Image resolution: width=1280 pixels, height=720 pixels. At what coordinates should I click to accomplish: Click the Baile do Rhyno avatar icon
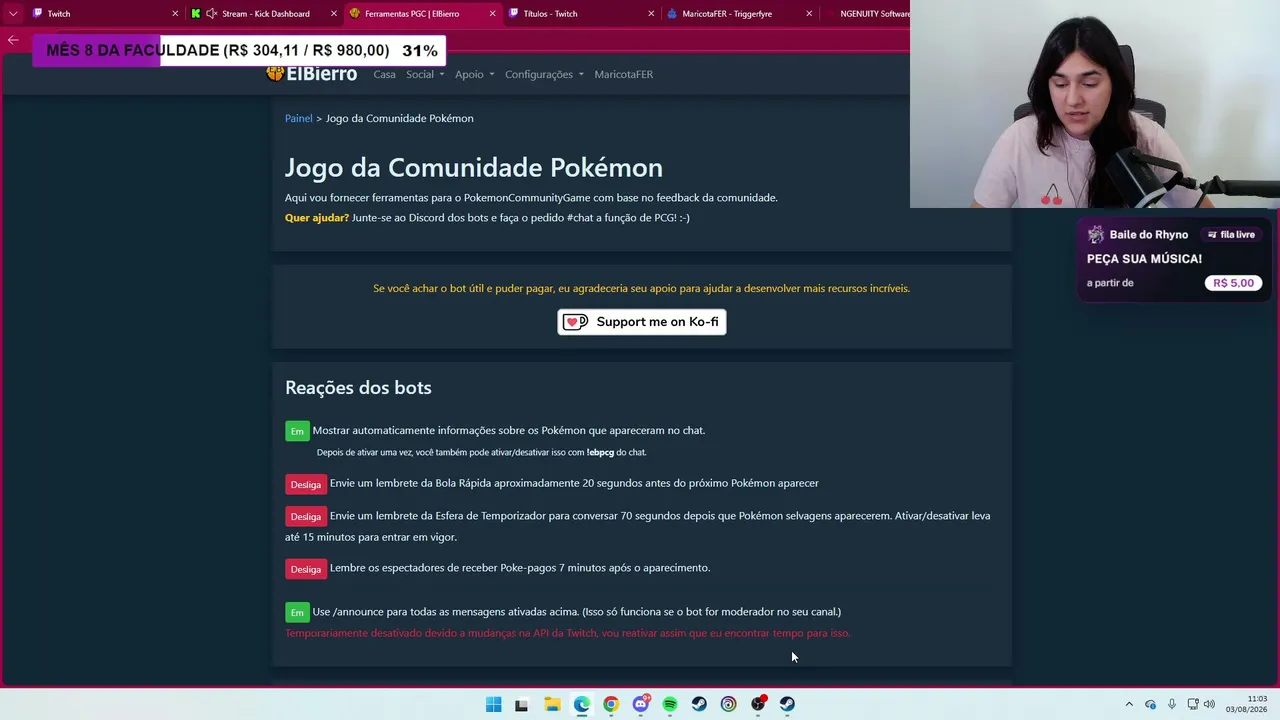coord(1096,235)
